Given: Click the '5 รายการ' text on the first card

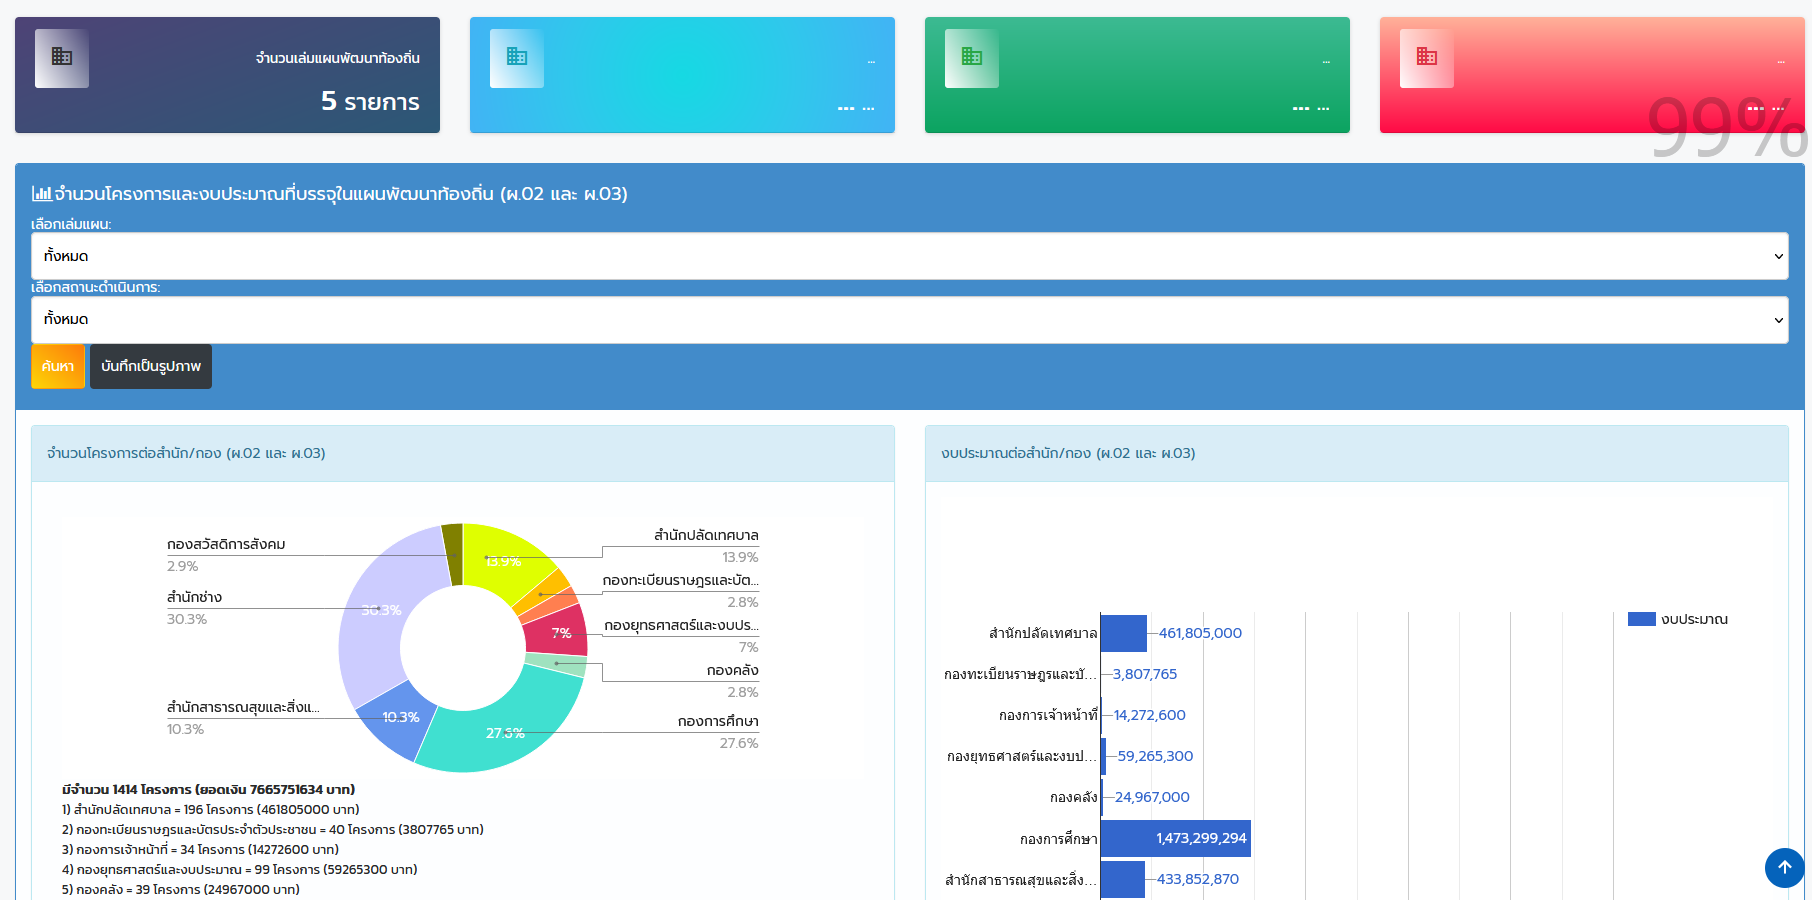Looking at the screenshot, I should 370,101.
